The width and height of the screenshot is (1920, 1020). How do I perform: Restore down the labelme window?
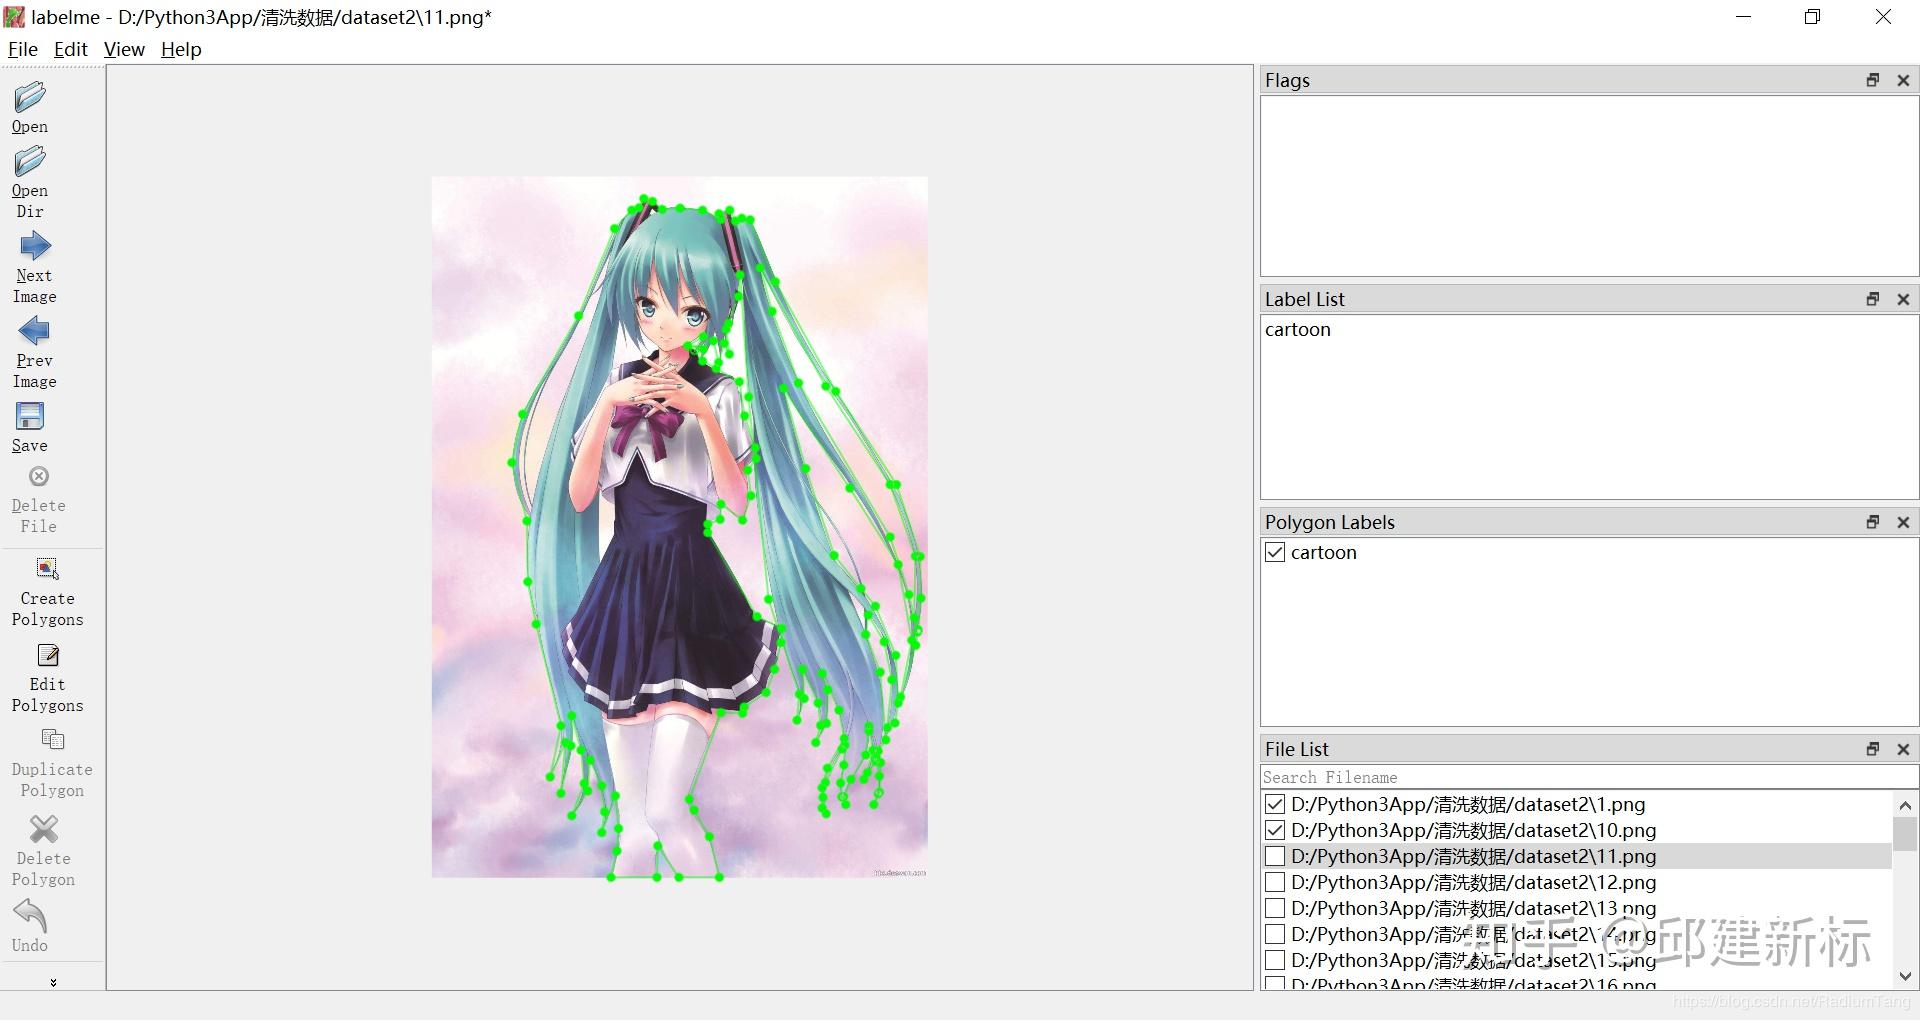1812,17
